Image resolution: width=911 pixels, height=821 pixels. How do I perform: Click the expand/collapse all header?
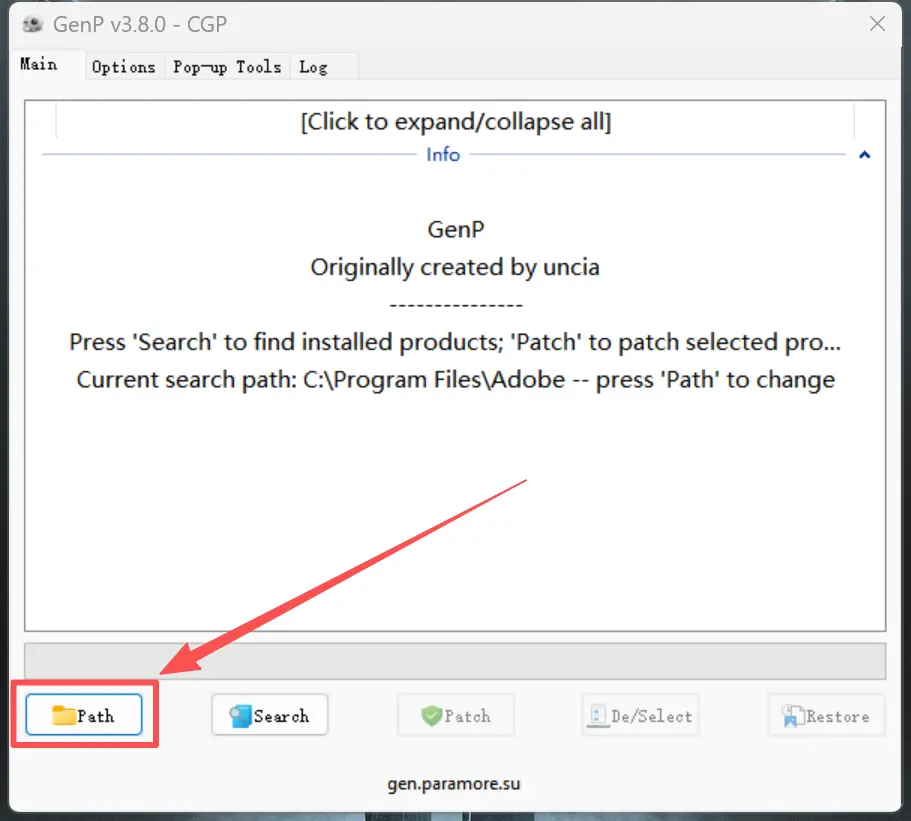(456, 121)
